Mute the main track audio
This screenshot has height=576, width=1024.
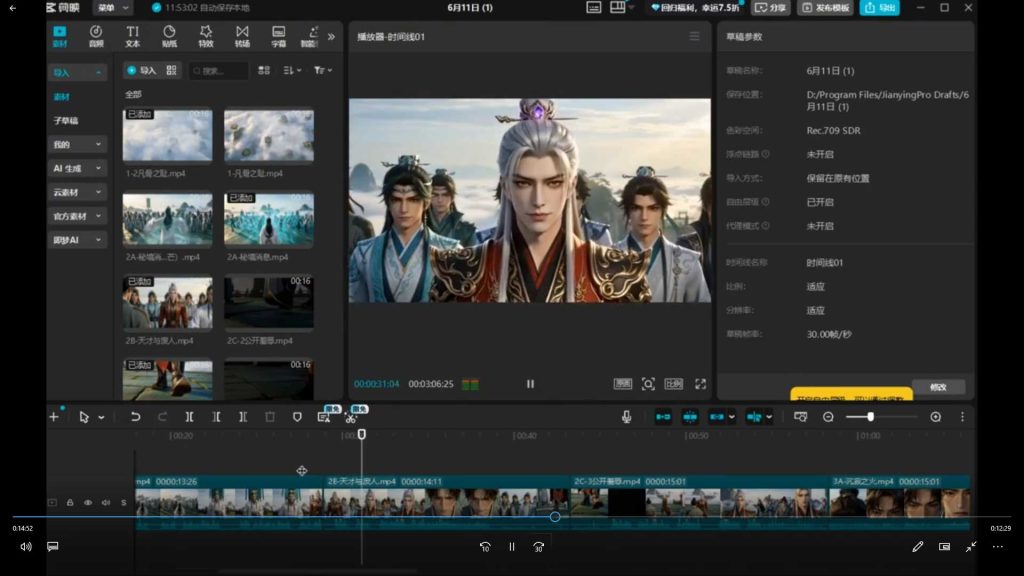click(x=106, y=502)
